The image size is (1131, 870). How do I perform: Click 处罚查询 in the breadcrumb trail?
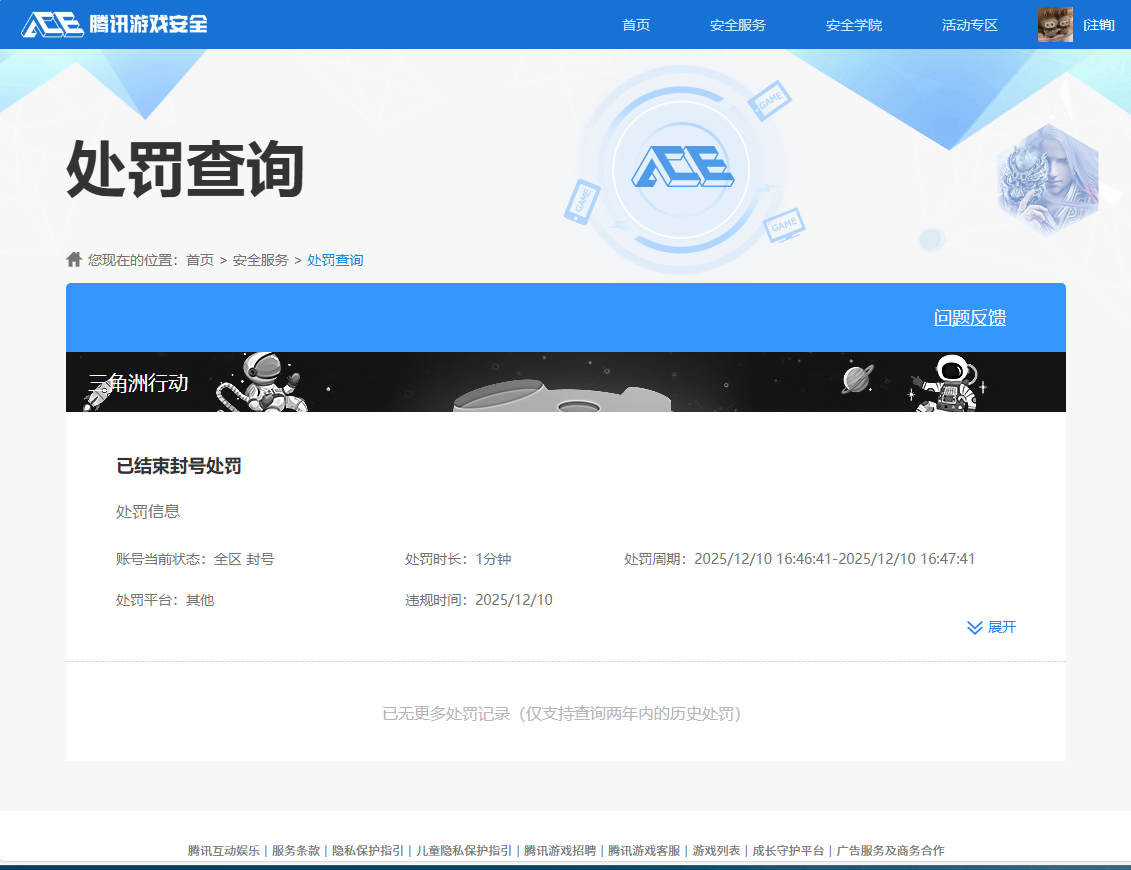click(335, 259)
